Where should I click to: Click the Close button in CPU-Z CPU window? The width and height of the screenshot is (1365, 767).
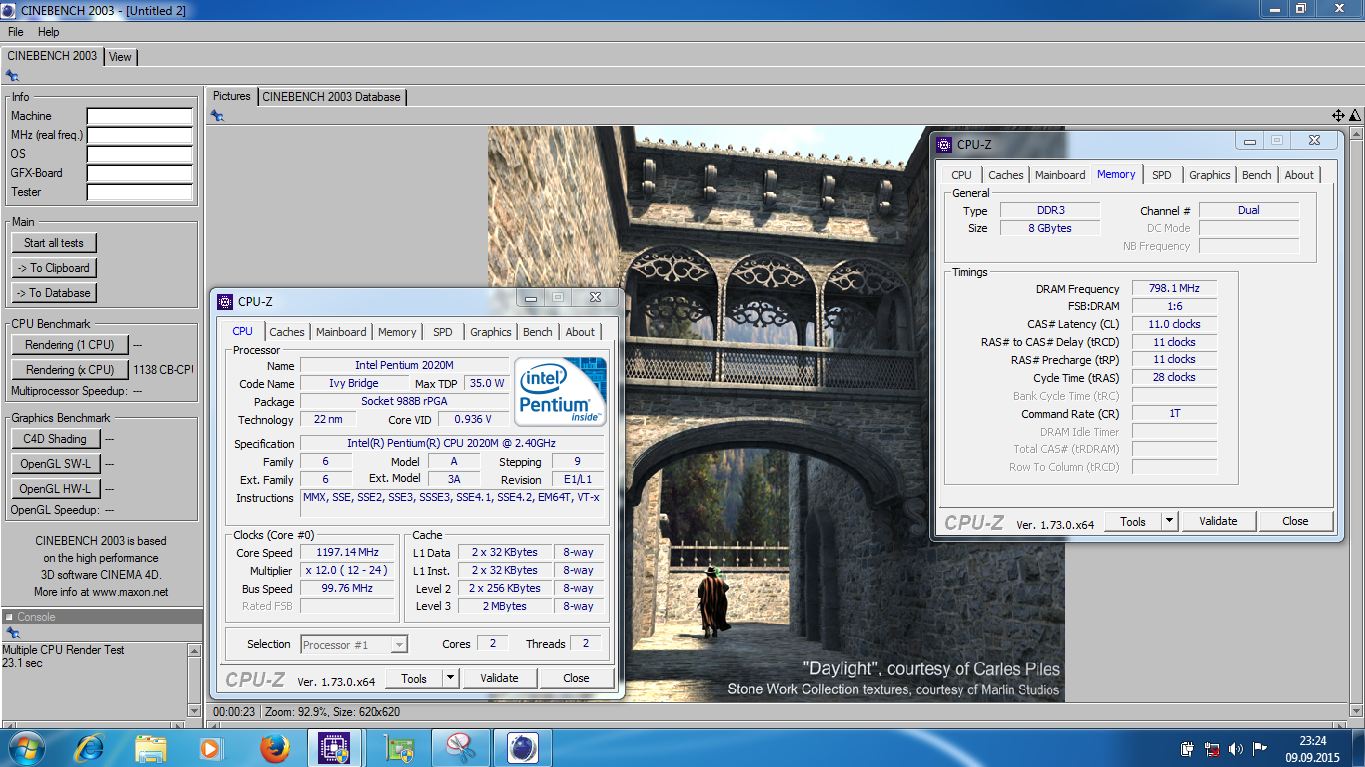click(576, 678)
